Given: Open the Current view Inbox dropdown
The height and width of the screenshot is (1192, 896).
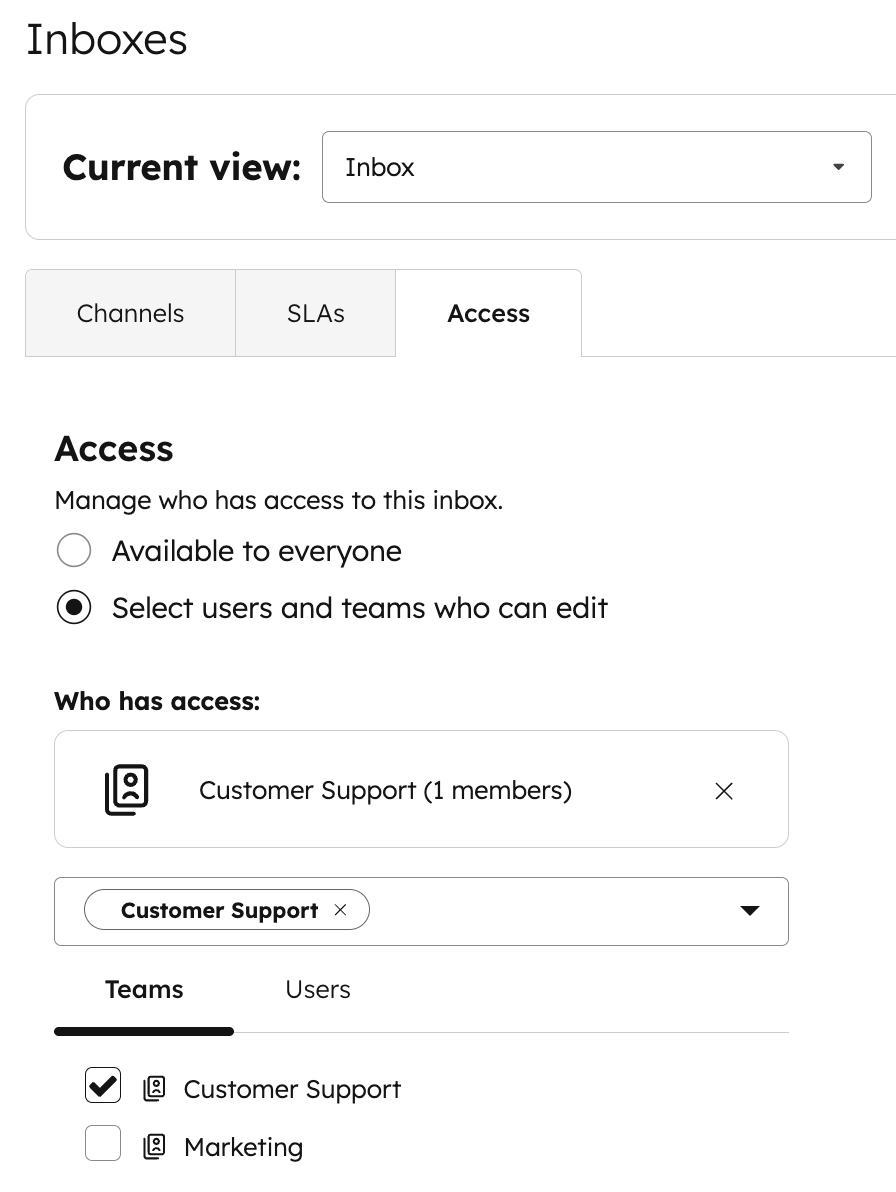Looking at the screenshot, I should (596, 167).
